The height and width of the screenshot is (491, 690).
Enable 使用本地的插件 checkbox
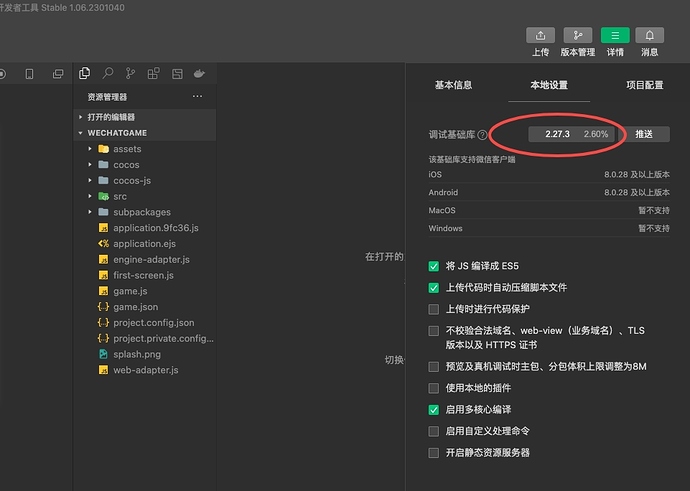433,388
